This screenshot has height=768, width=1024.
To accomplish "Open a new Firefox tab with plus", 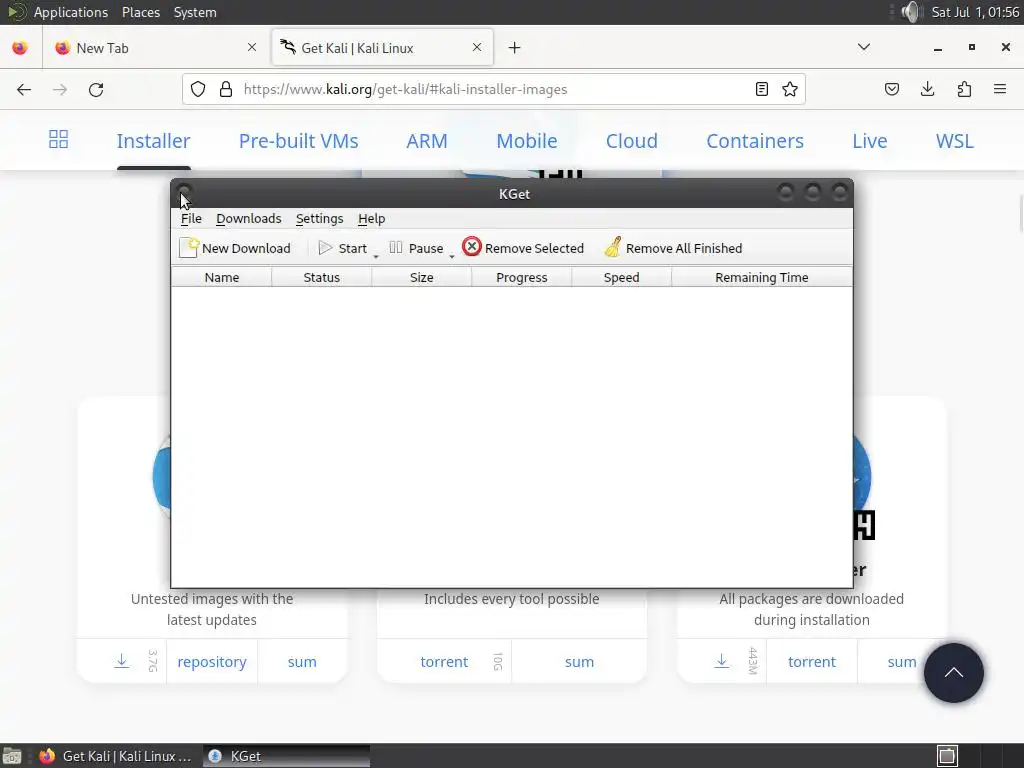I will pyautogui.click(x=515, y=48).
